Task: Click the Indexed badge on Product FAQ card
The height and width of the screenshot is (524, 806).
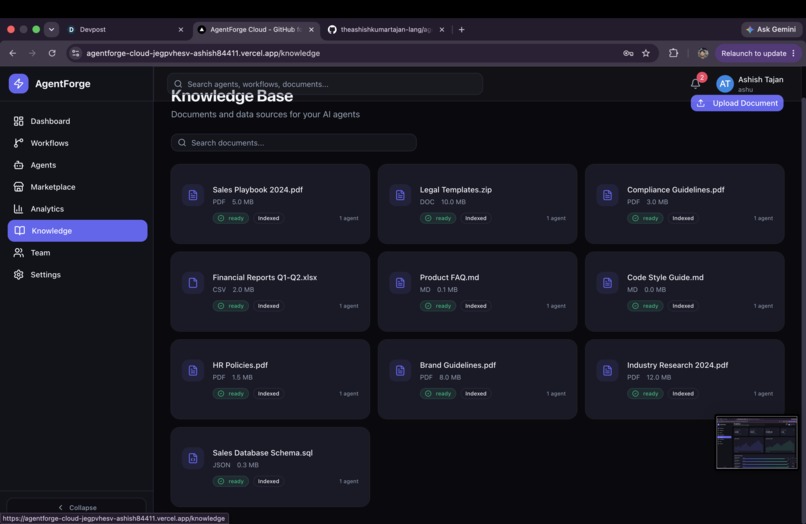Action: pos(475,306)
